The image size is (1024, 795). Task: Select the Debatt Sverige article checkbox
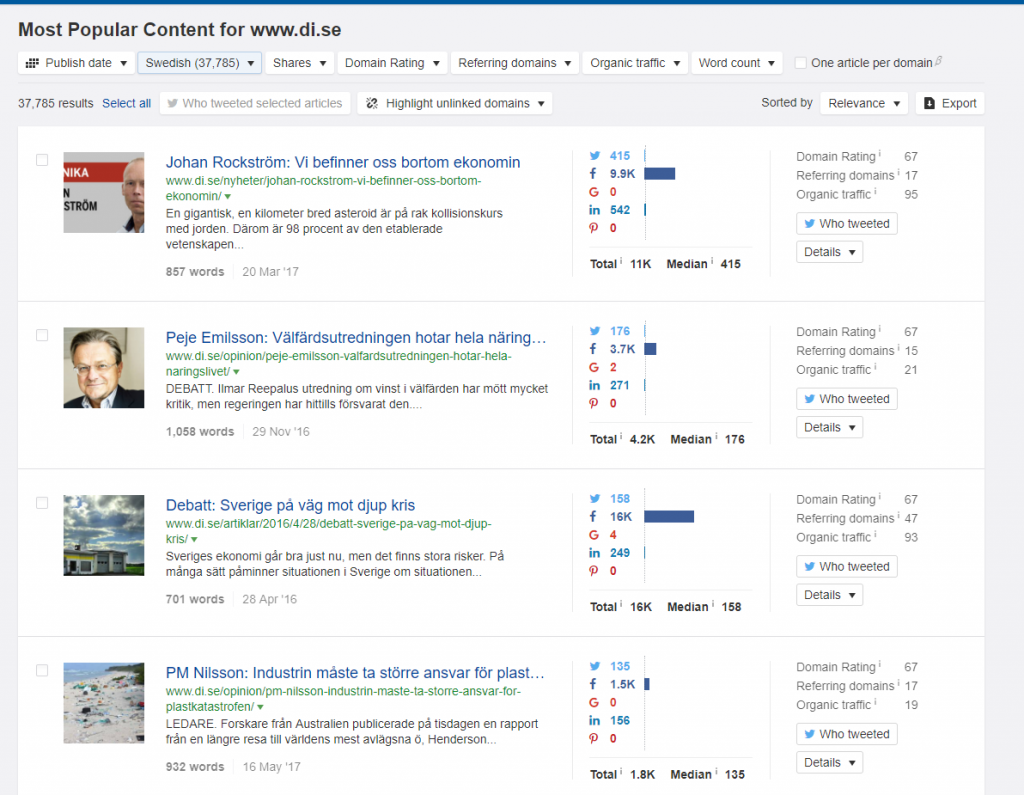pyautogui.click(x=42, y=503)
